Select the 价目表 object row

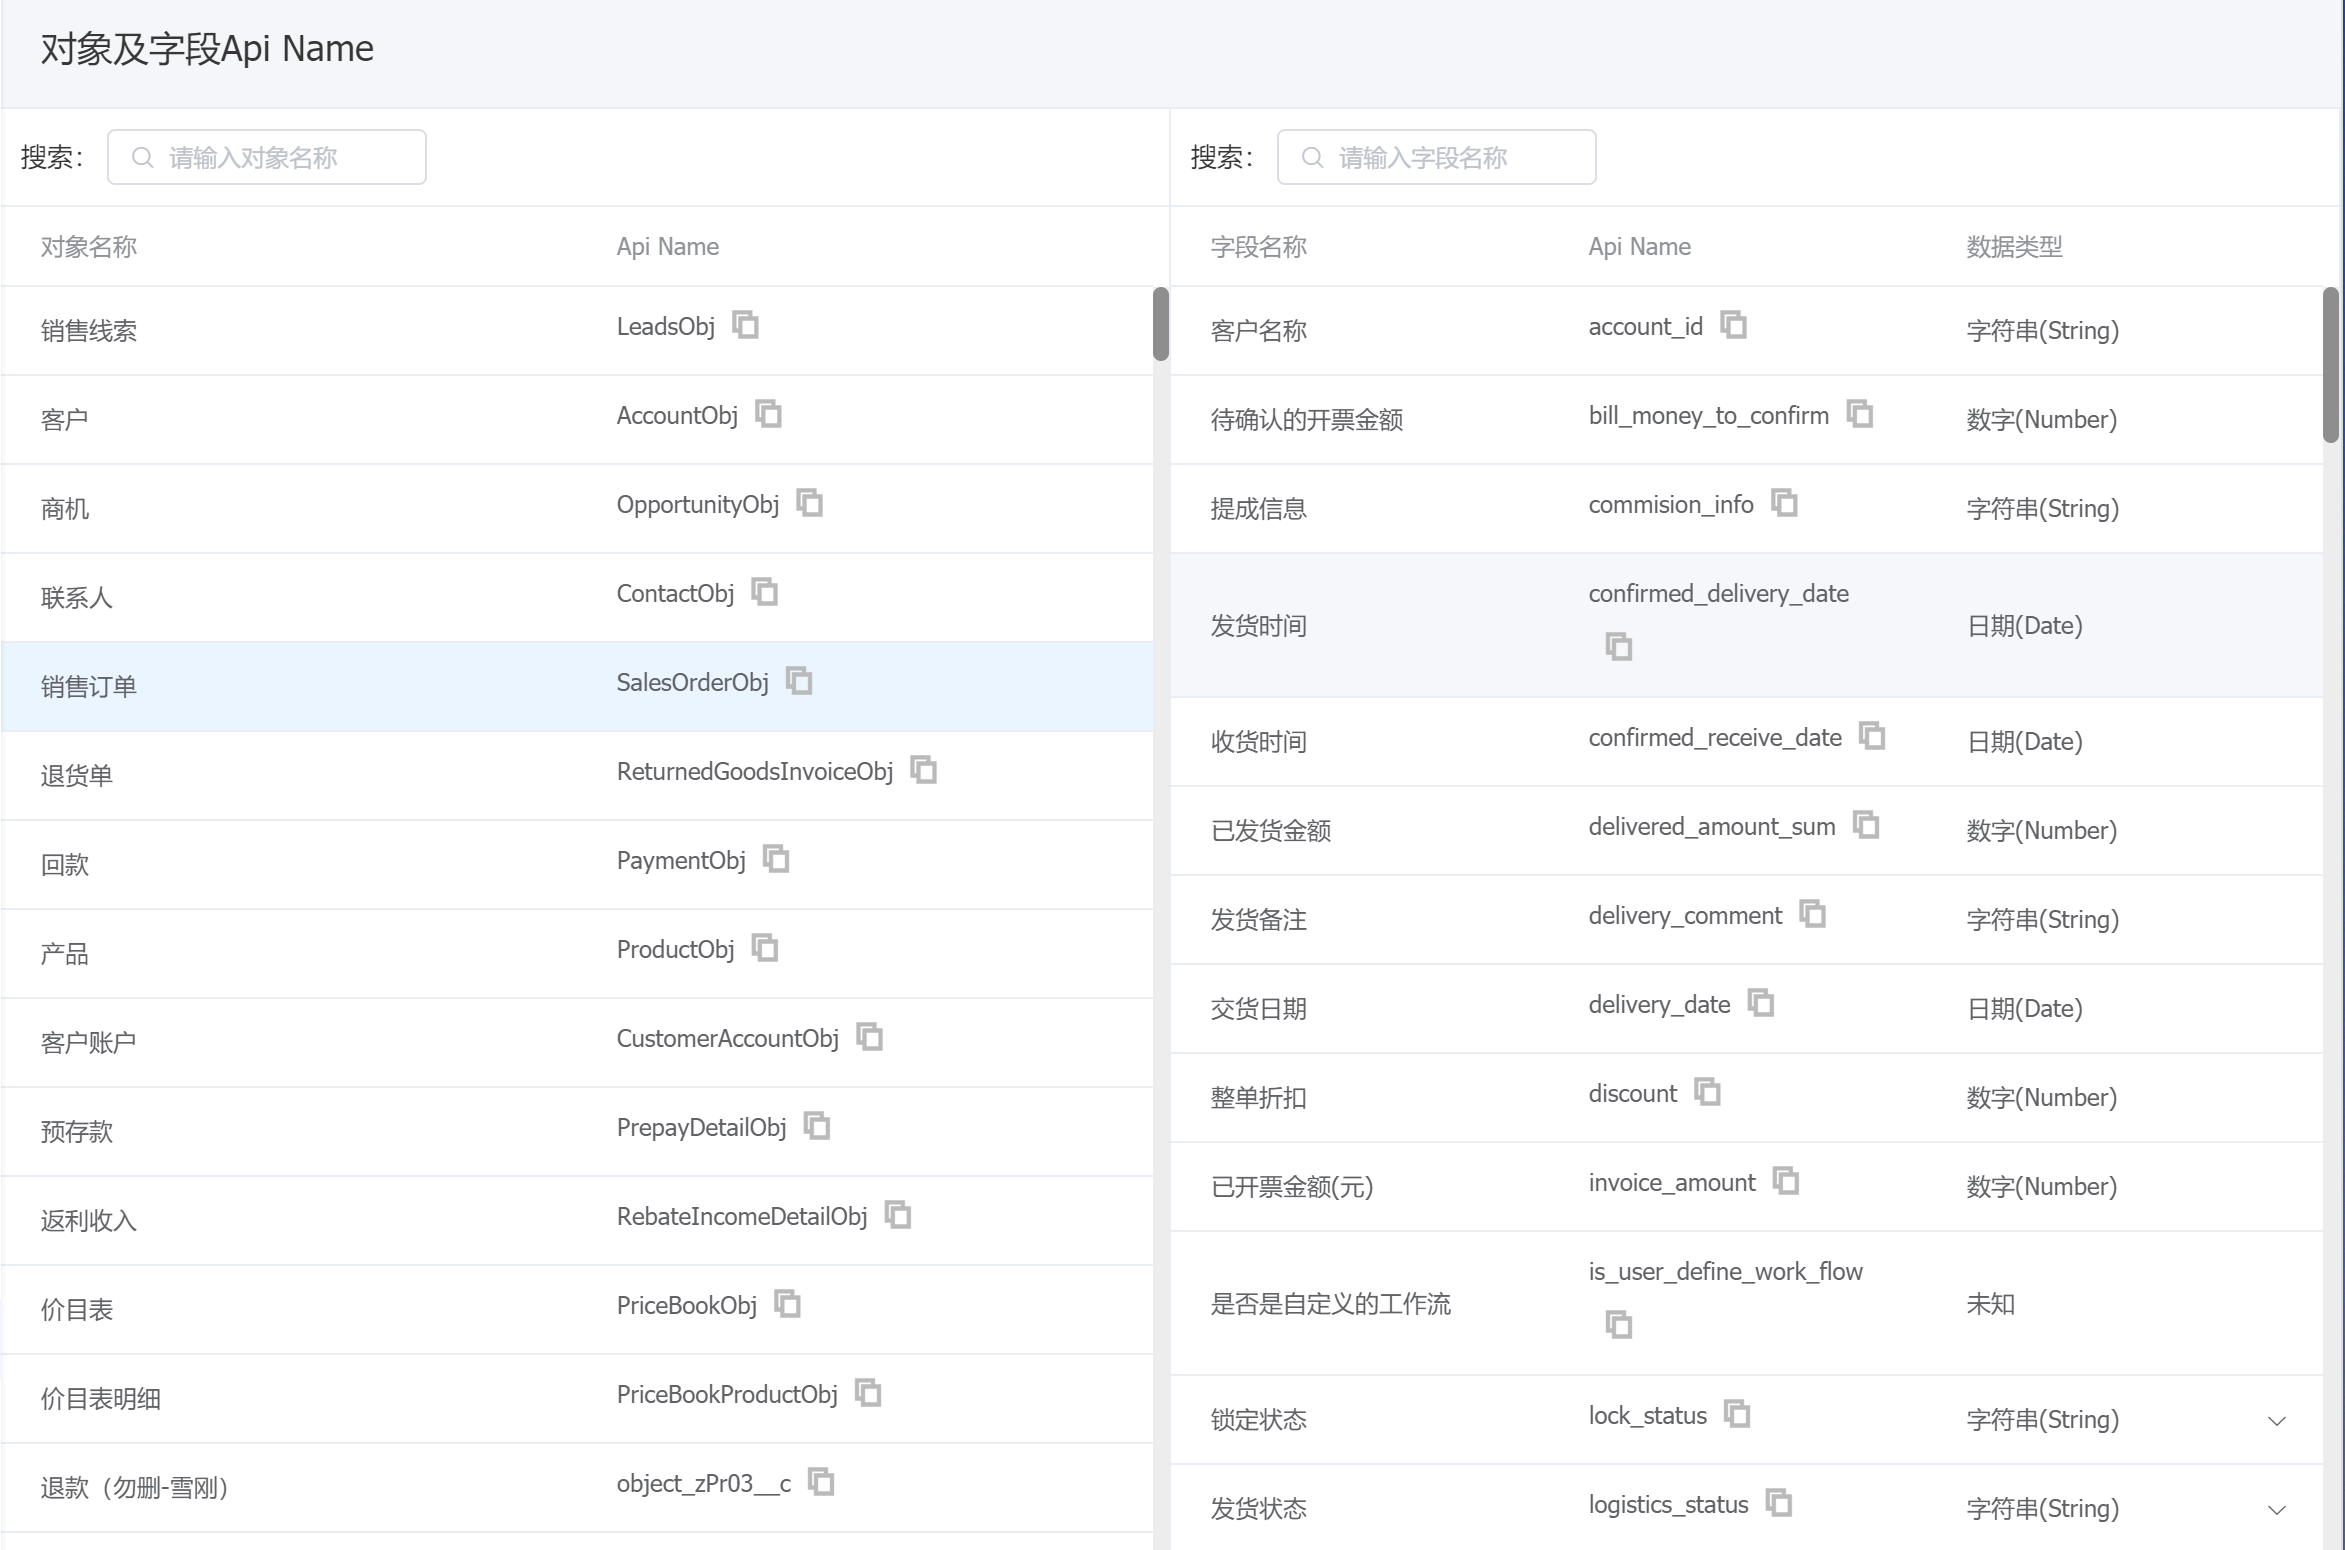[x=577, y=1310]
